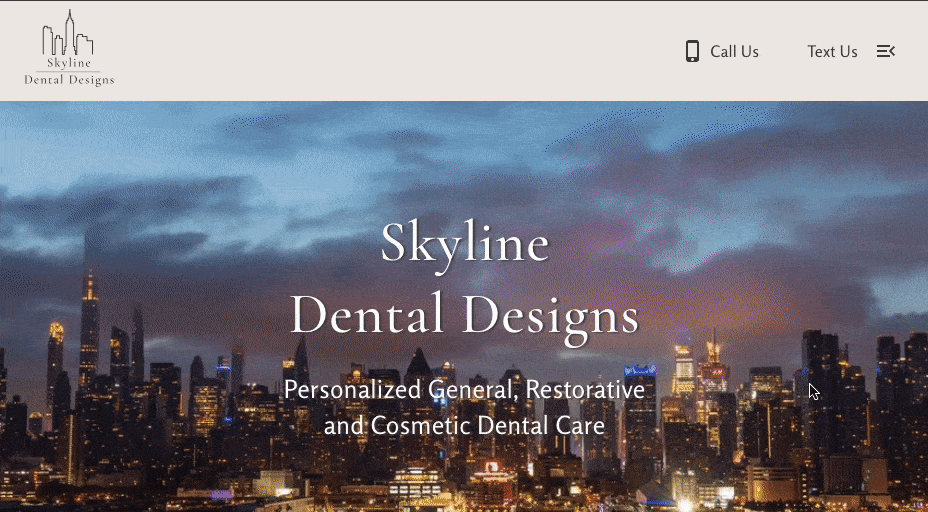Click the large Skyline hero heading

tap(465, 244)
